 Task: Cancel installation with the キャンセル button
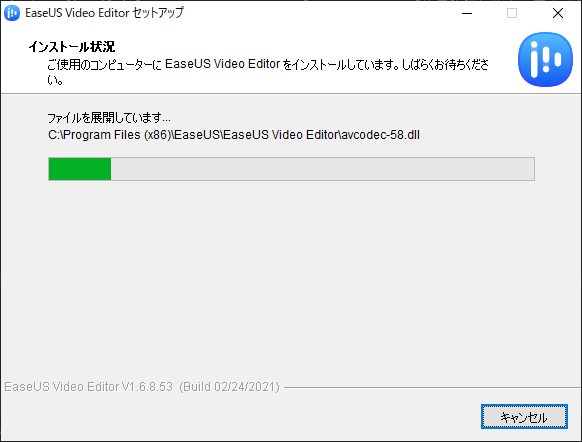point(524,416)
